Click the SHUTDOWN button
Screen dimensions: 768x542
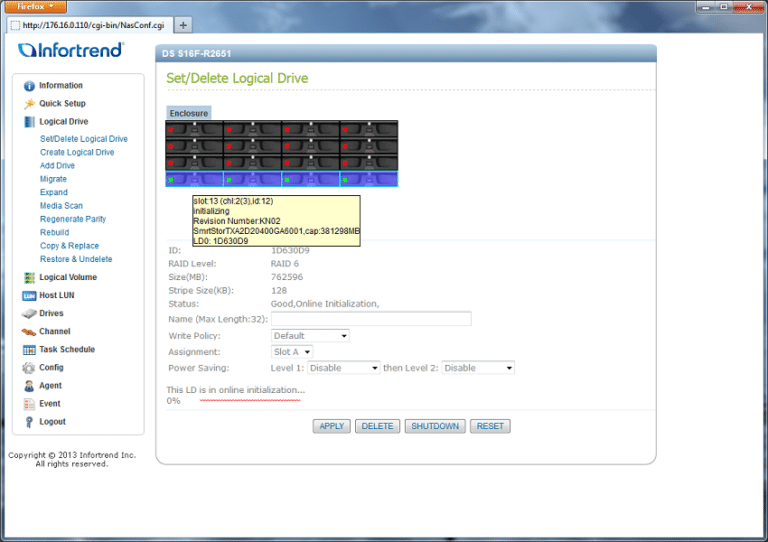[435, 426]
